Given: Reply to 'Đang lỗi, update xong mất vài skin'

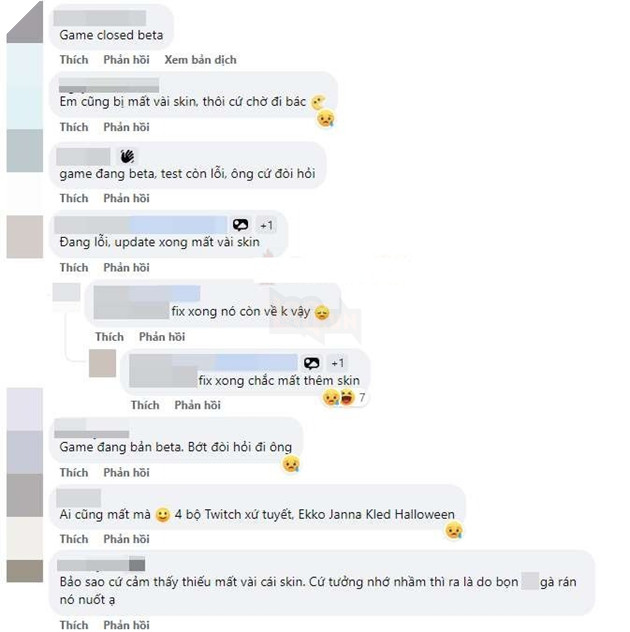Looking at the screenshot, I should (127, 267).
